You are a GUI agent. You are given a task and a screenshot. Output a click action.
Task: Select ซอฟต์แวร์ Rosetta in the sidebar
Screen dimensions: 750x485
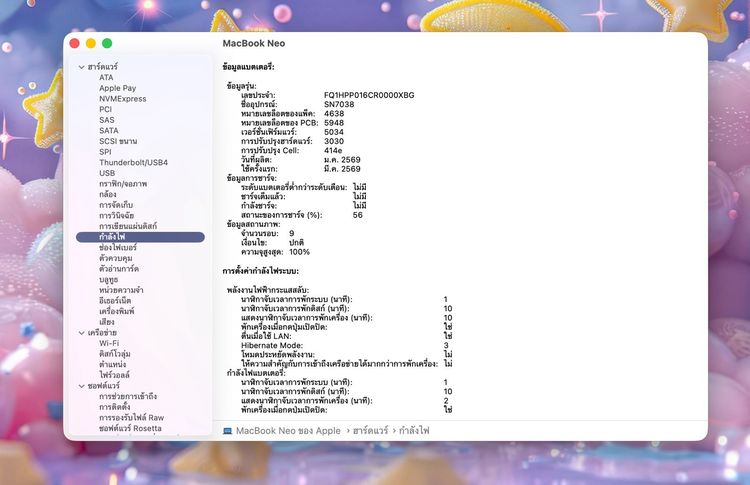click(130, 428)
